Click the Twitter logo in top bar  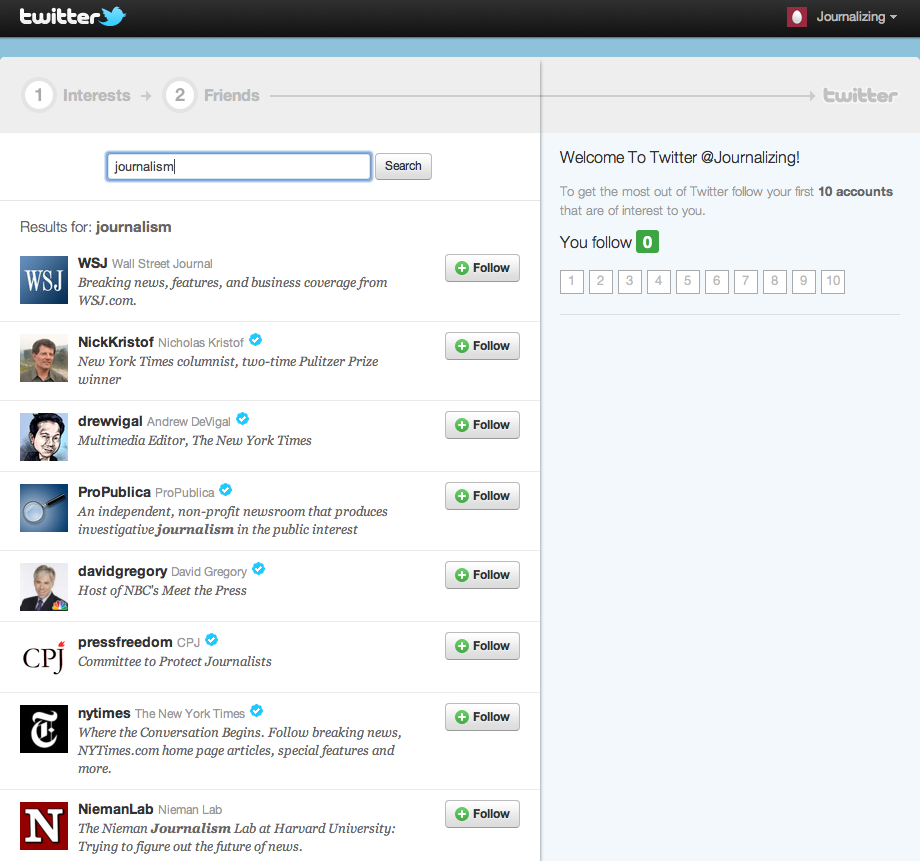click(73, 16)
